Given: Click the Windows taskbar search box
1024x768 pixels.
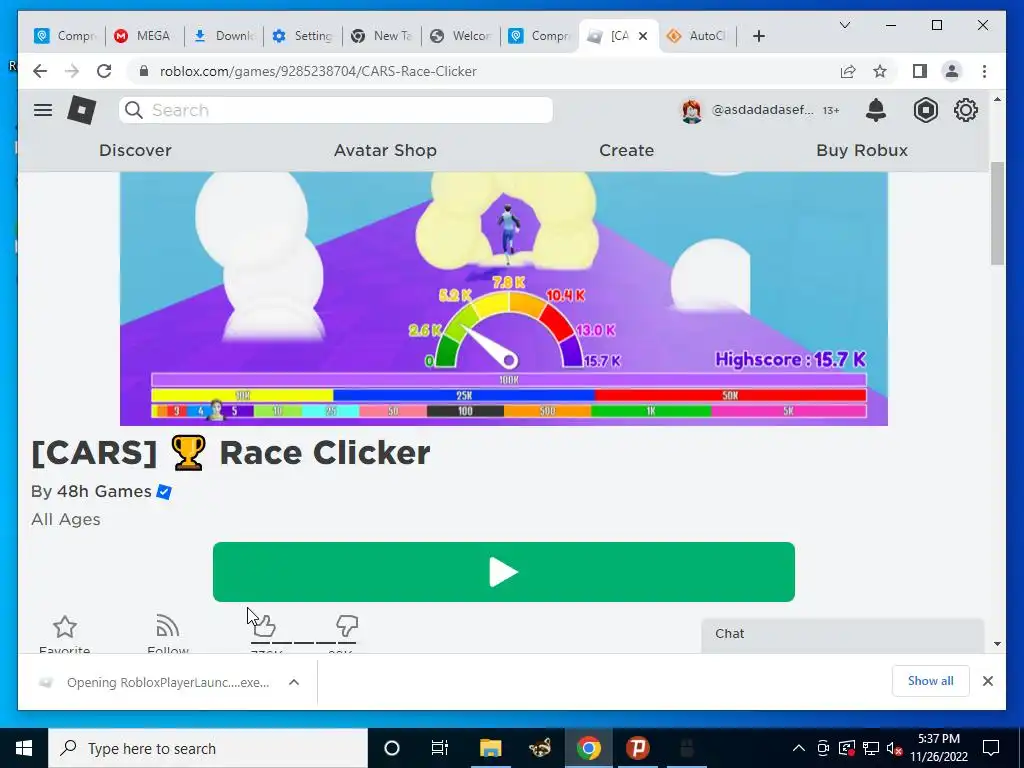Looking at the screenshot, I should (208, 748).
